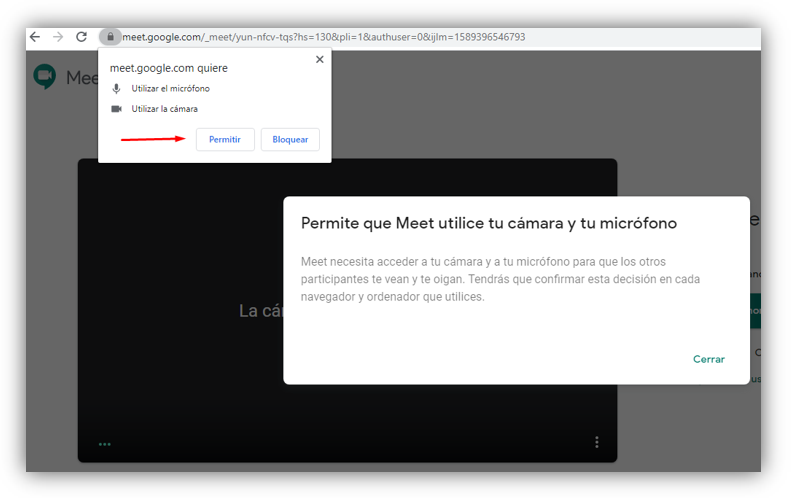This screenshot has width=794, height=498.
Task: Click the camera icon in permission popup
Action: pos(116,109)
